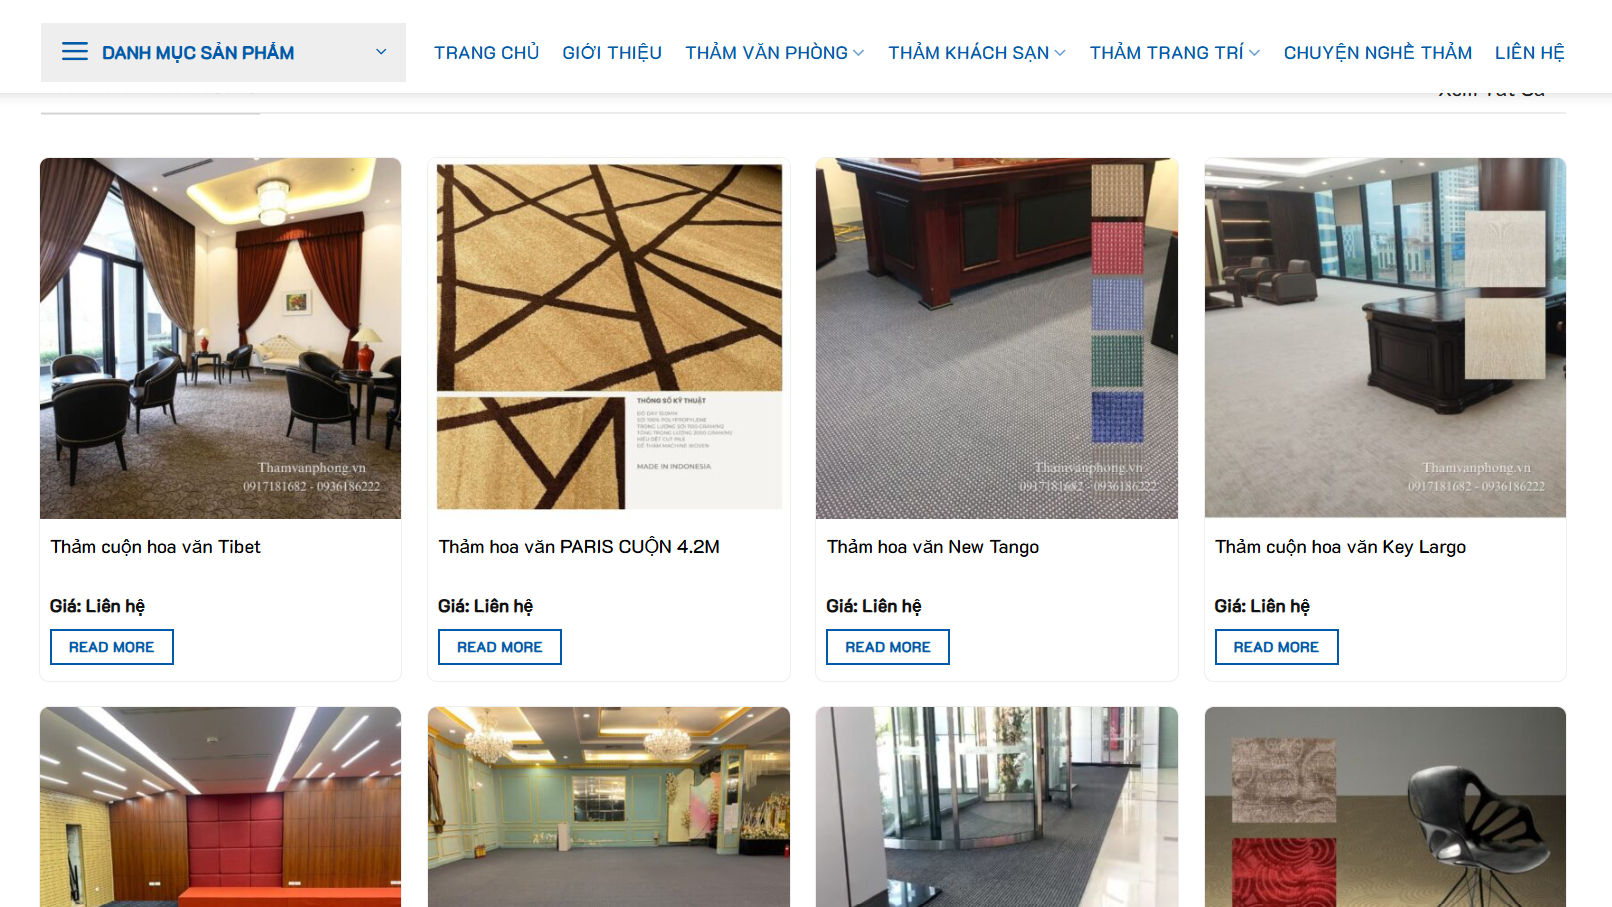
Task: Follow the Thảm cuộn hoa văn Key Largo title link
Action: point(1340,547)
